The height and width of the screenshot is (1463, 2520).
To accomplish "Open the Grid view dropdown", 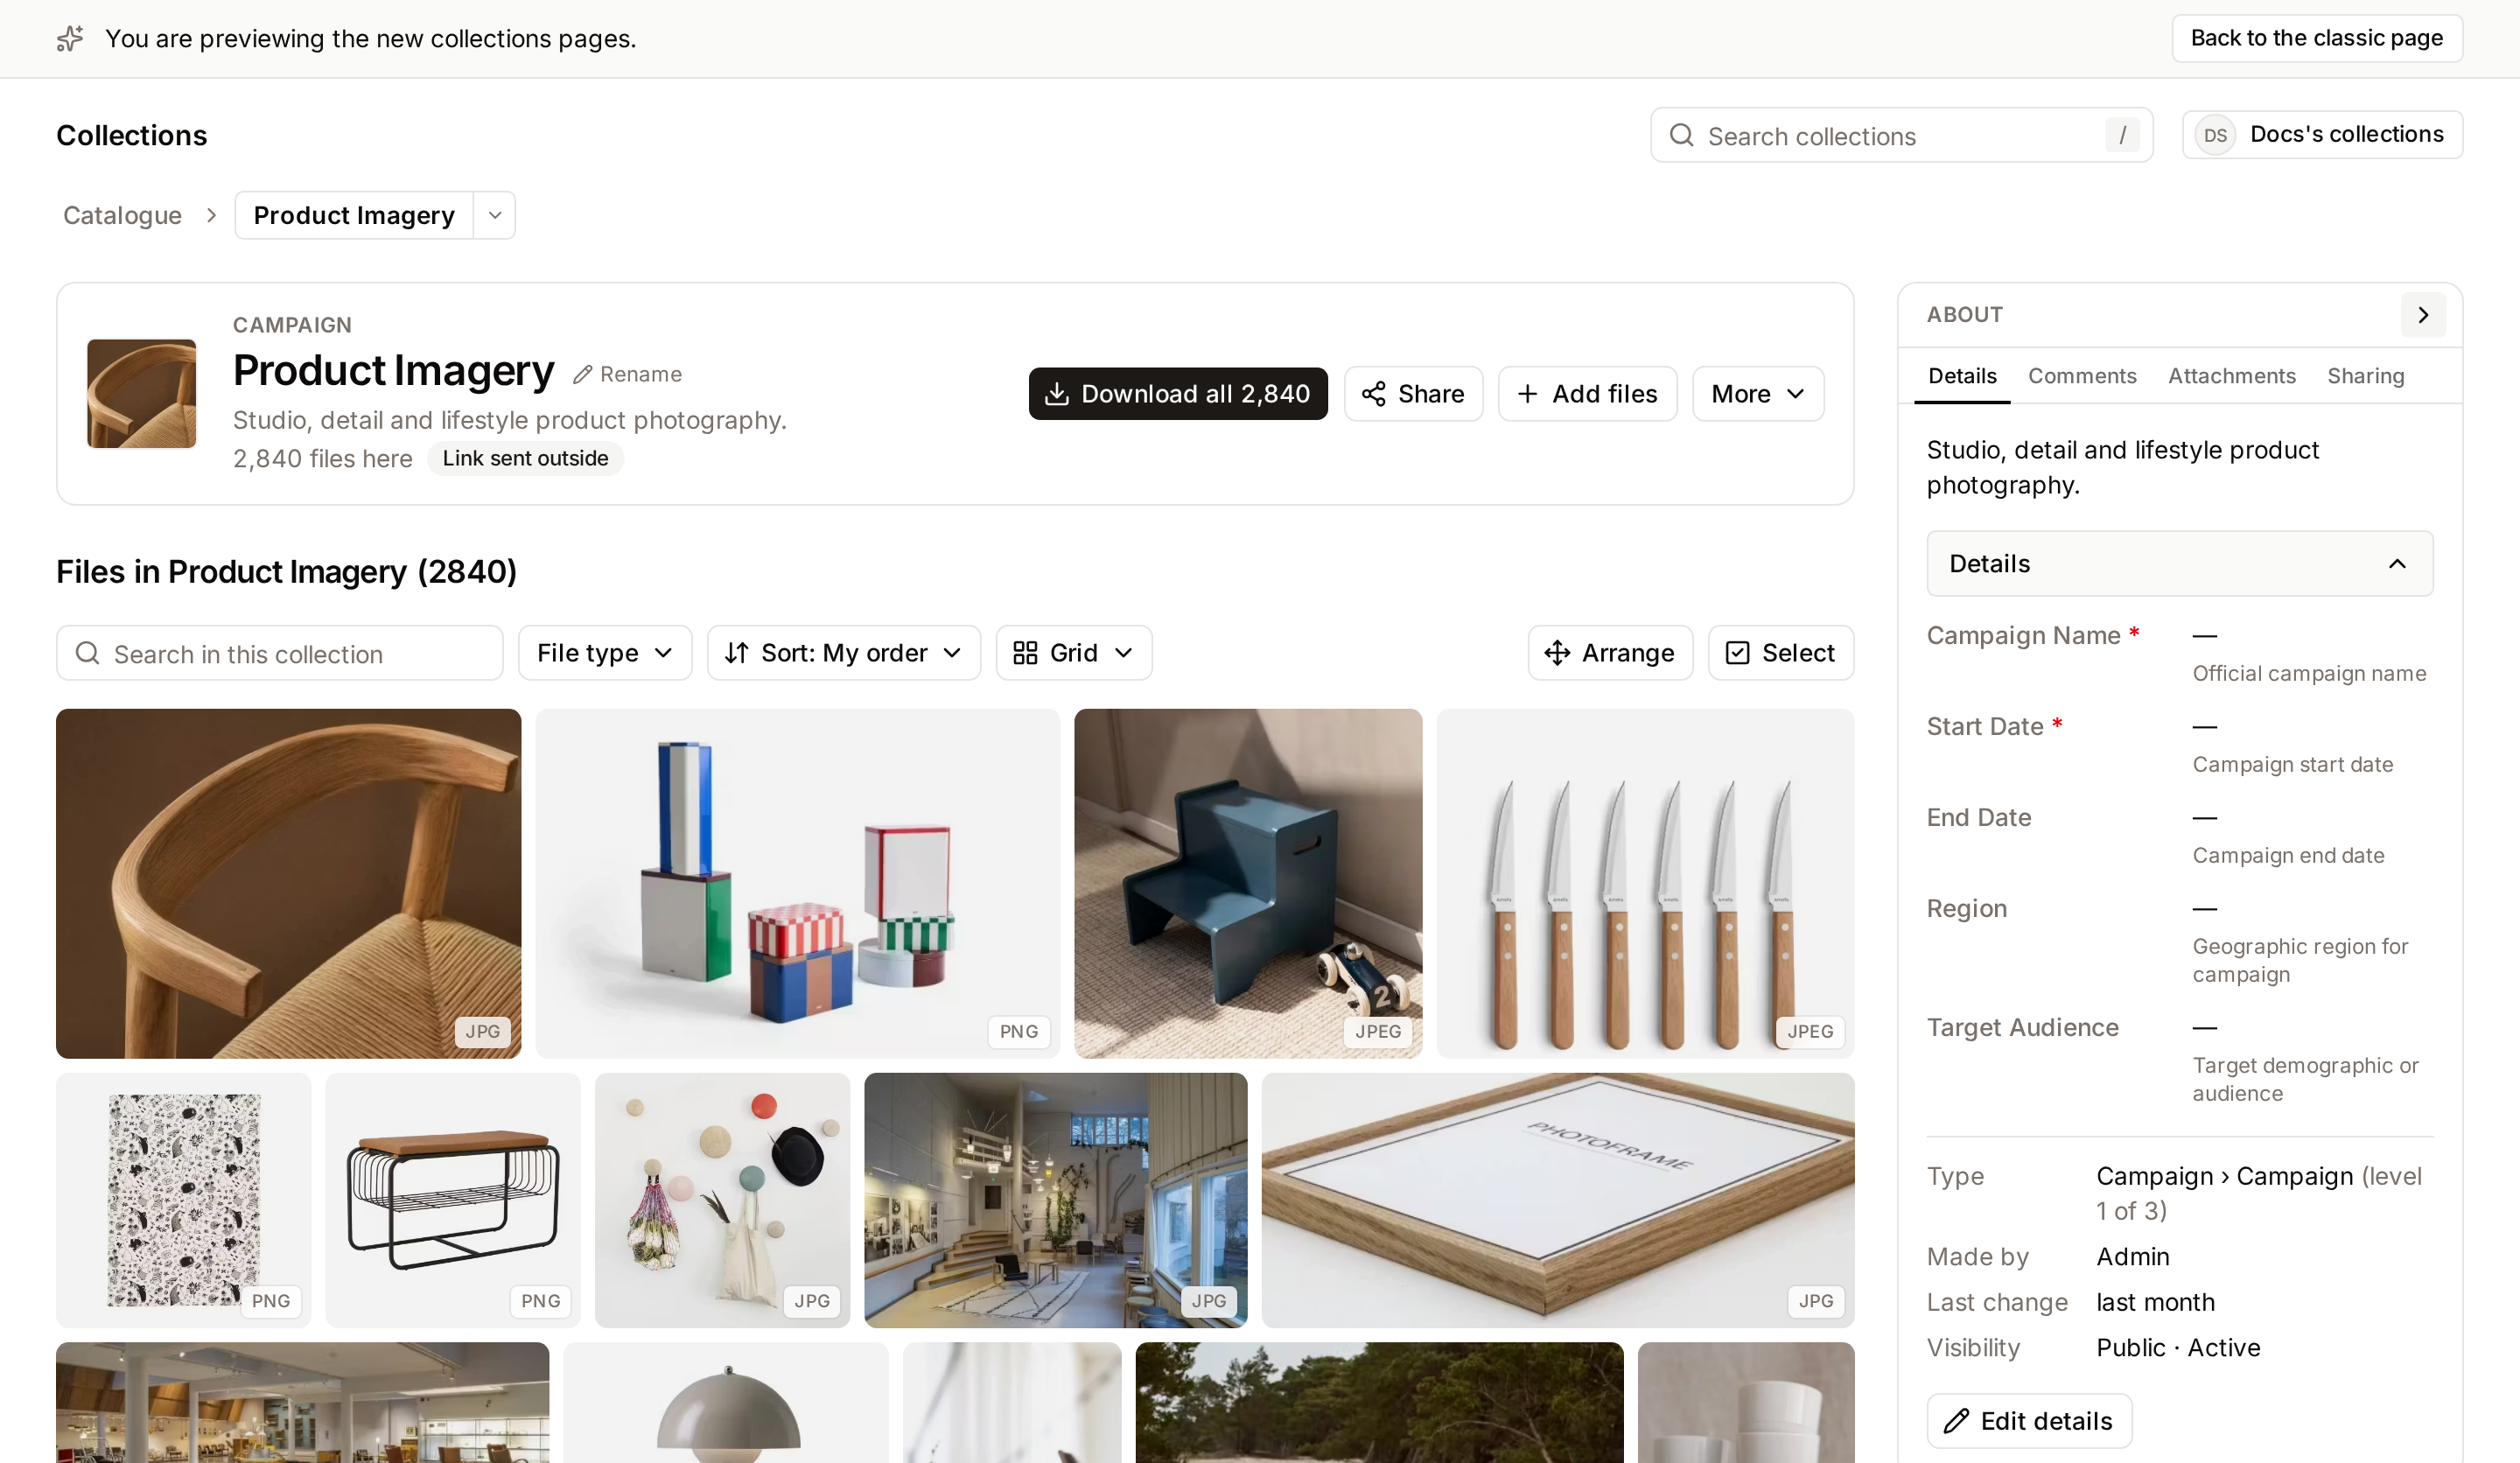I will click(x=1074, y=653).
